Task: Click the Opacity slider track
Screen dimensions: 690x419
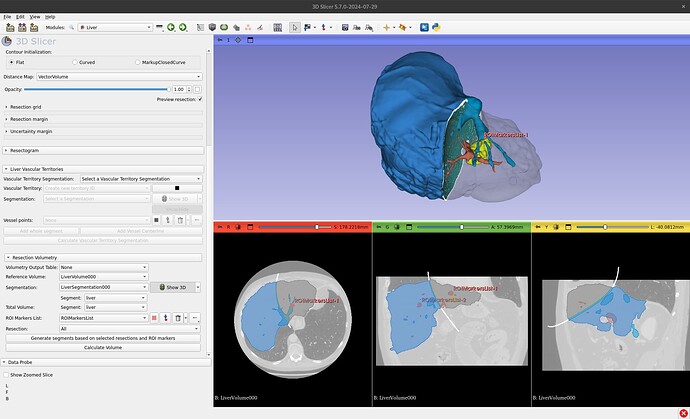Action: 96,89
